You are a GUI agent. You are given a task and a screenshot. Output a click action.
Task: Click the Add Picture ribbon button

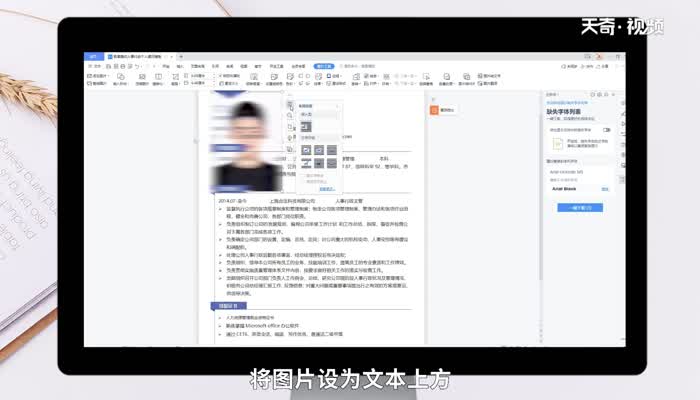(x=97, y=76)
